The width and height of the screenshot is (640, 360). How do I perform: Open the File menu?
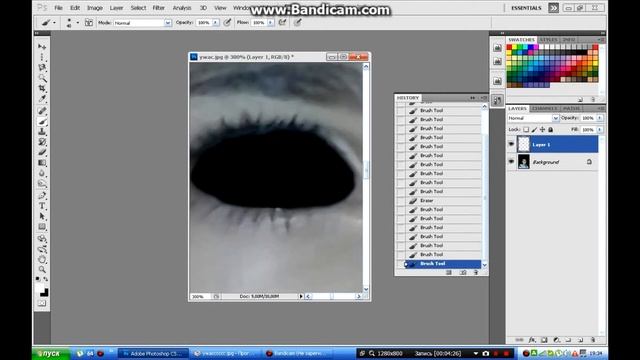(x=58, y=8)
